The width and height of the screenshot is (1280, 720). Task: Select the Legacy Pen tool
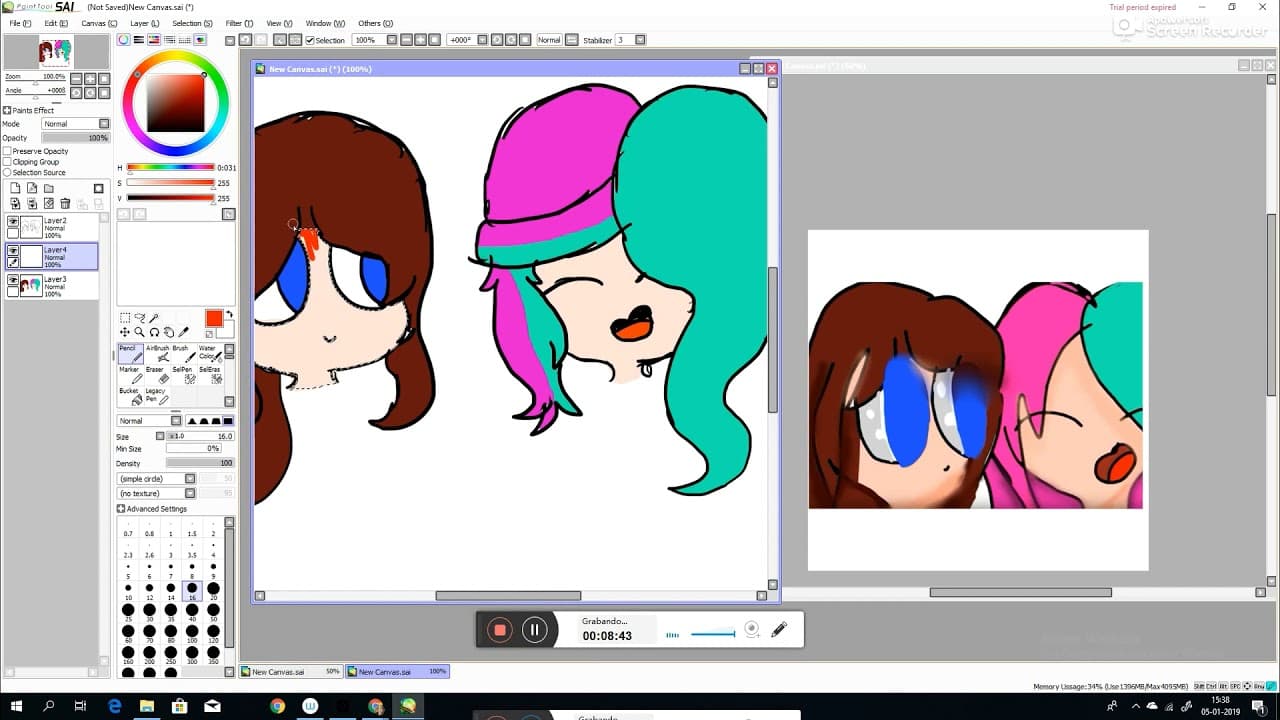[157, 397]
